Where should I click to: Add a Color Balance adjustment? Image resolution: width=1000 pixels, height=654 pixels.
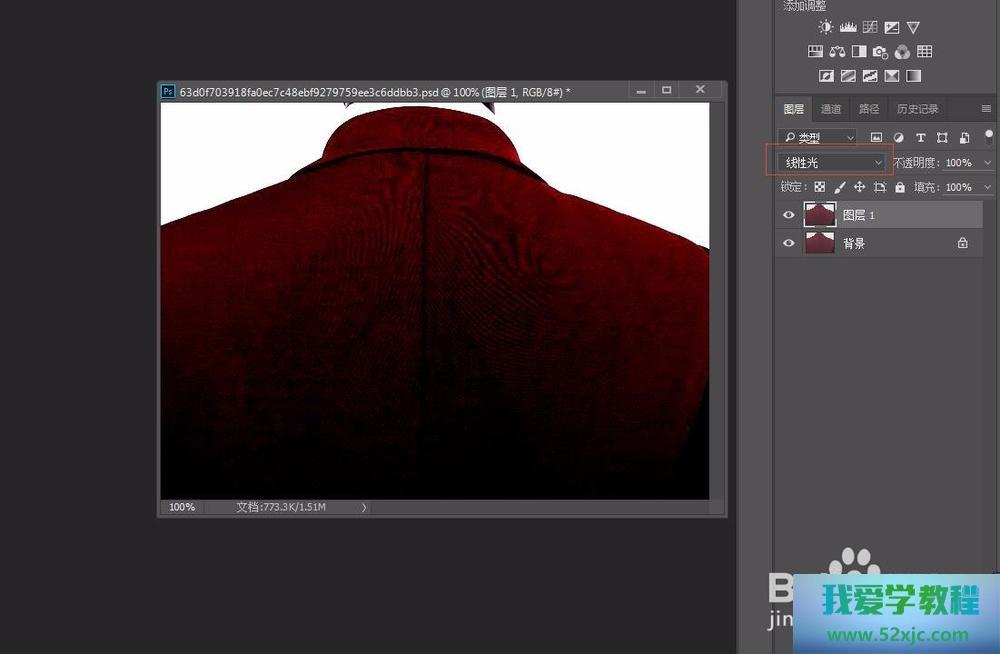[838, 52]
